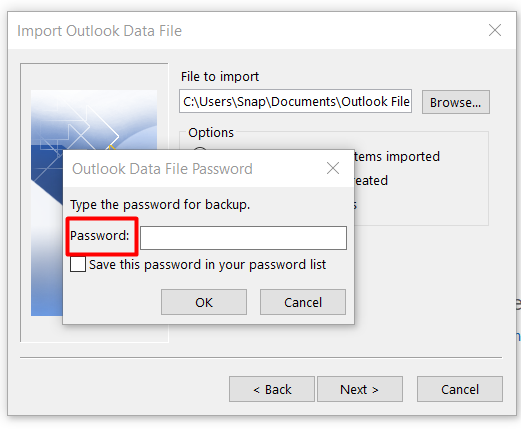Select the partially hidden radio button under Options
This screenshot has height=434, width=521.
pyautogui.click(x=200, y=149)
